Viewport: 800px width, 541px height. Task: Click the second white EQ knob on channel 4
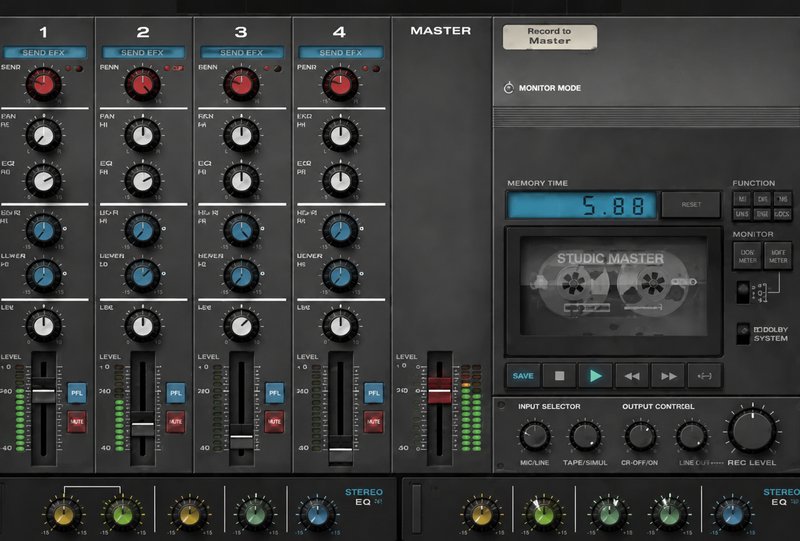[x=340, y=181]
